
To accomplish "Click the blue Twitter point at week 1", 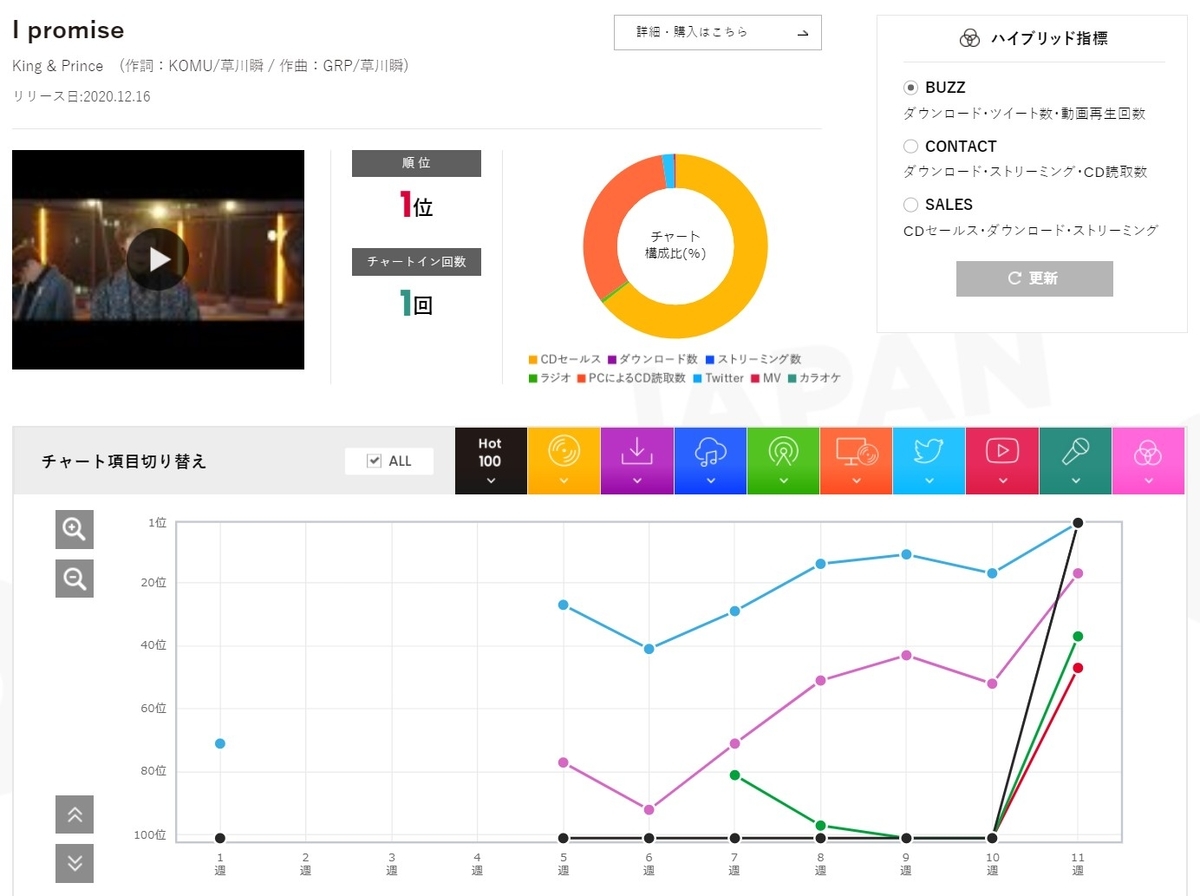I will click(220, 743).
